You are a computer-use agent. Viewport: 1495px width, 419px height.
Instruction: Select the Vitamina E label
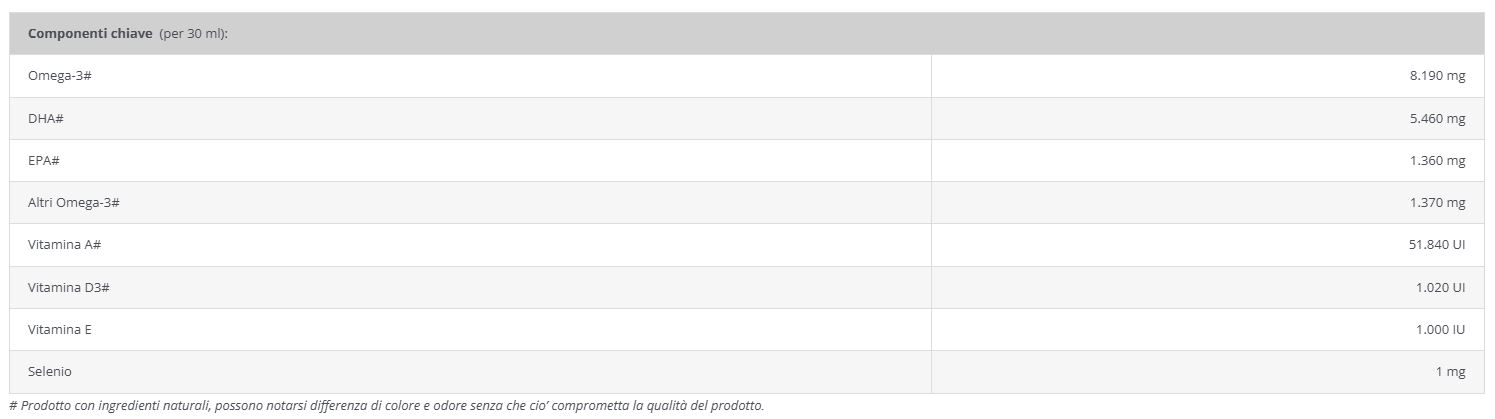(60, 329)
